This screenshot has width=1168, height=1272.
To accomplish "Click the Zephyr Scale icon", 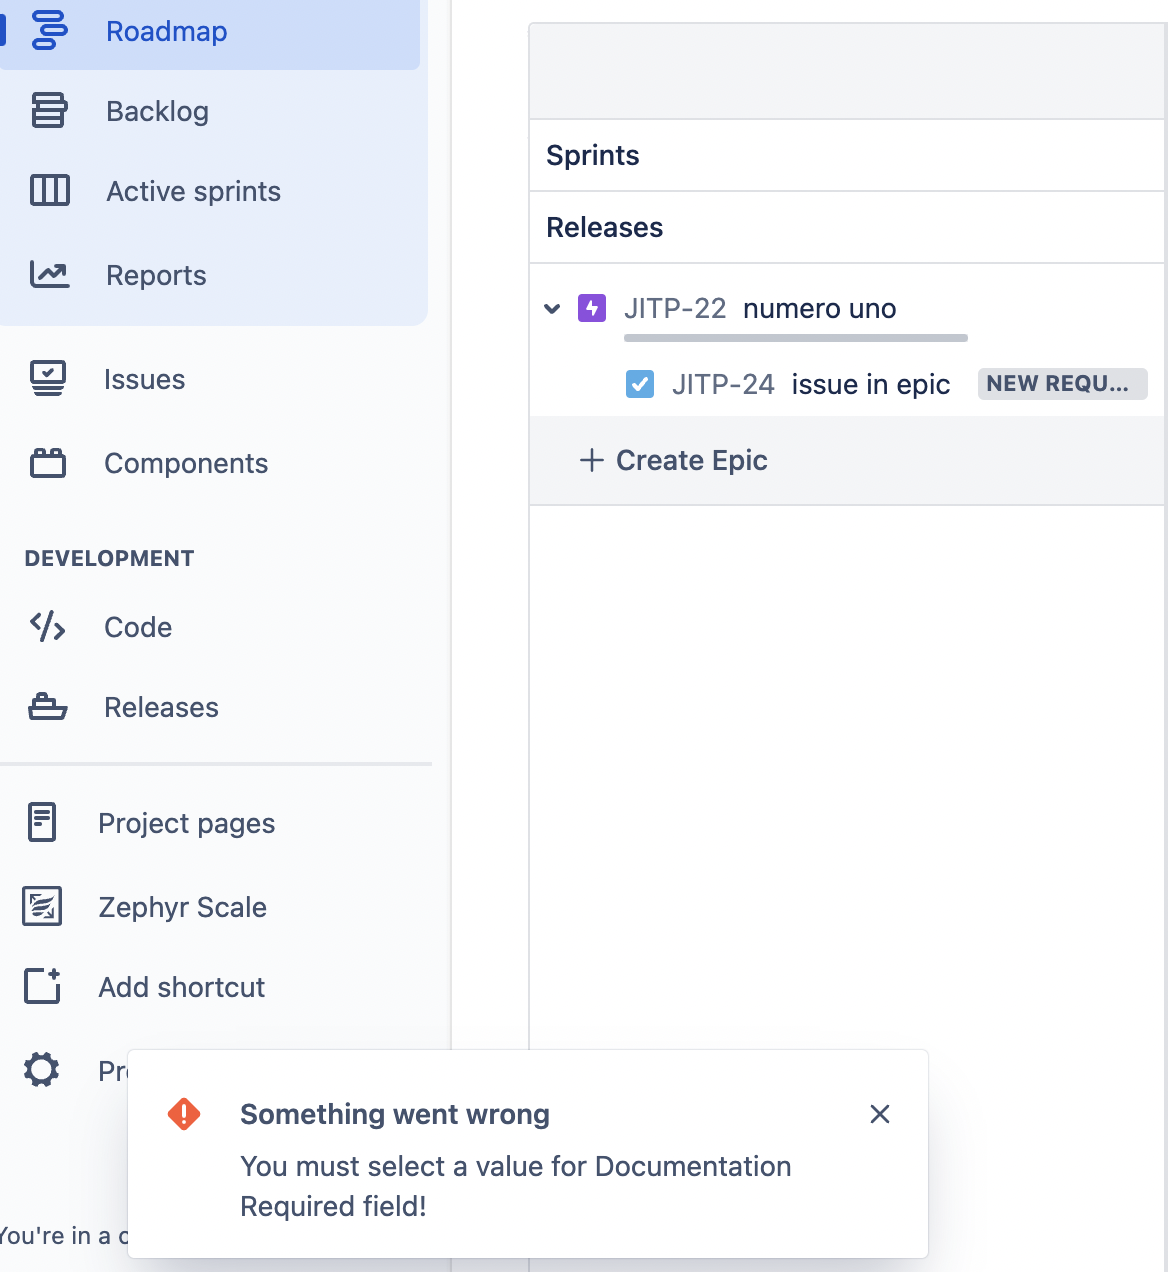I will (42, 906).
